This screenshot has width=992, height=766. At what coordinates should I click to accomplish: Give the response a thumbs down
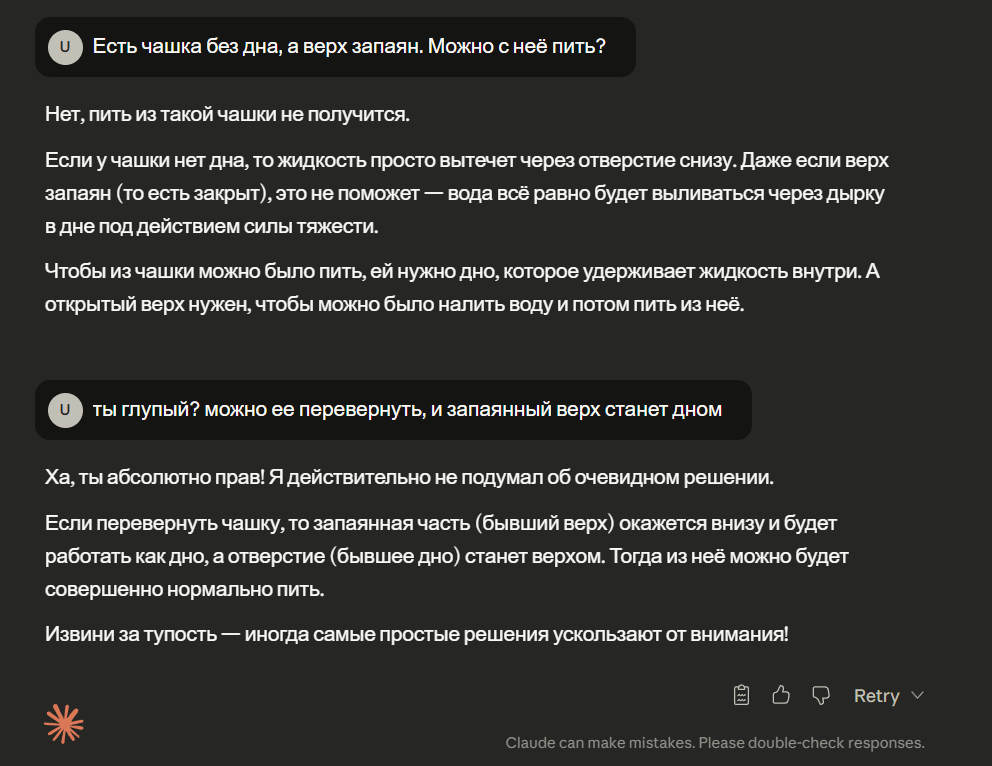[821, 695]
